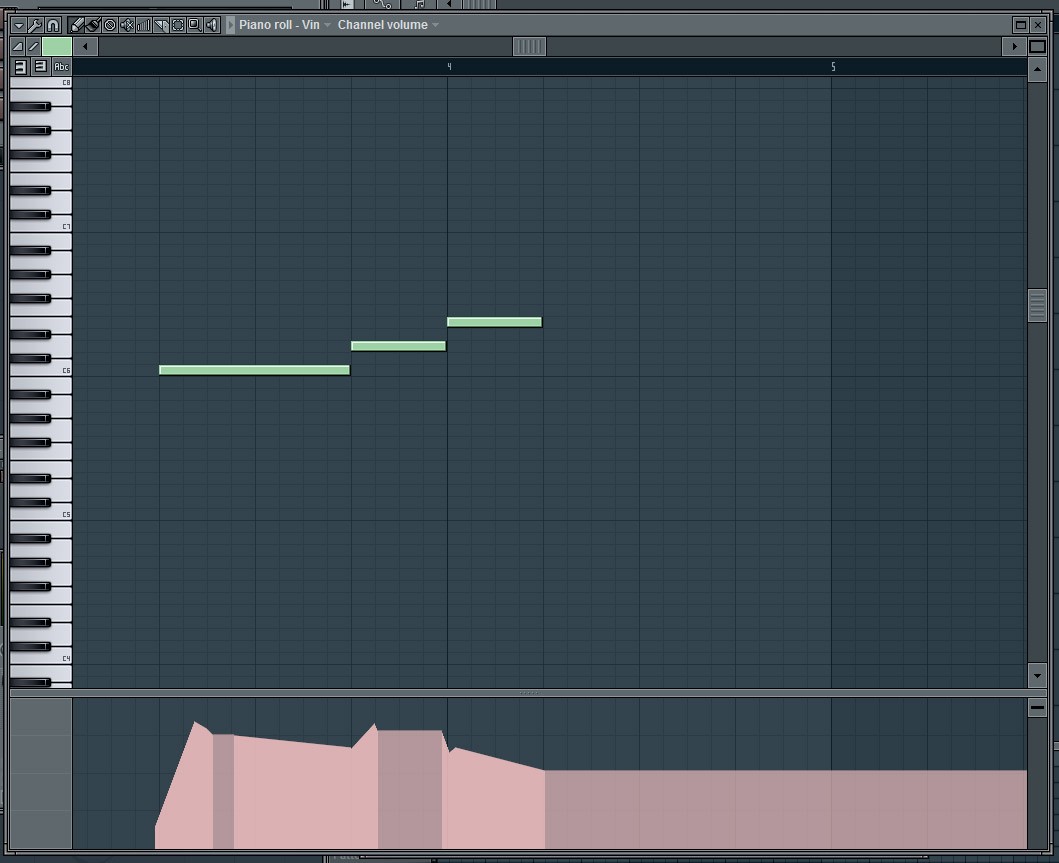Select the Slice blade tool
The width and height of the screenshot is (1059, 863).
(x=161, y=25)
